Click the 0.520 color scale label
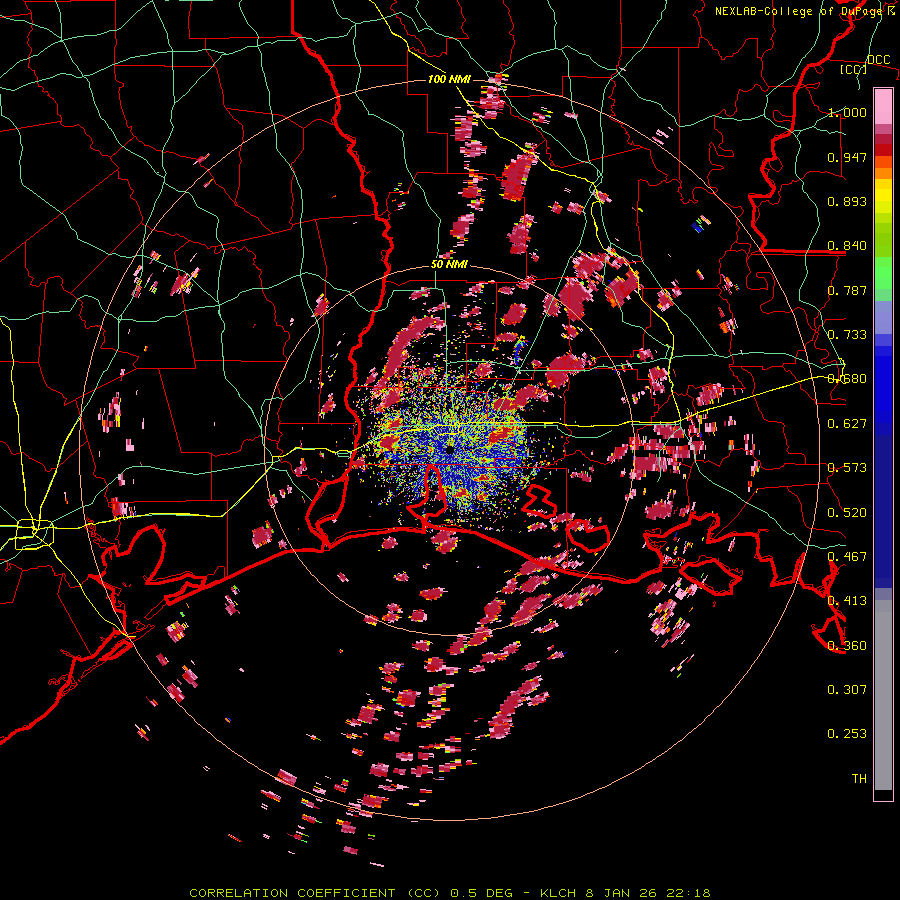900x900 pixels. [x=847, y=513]
